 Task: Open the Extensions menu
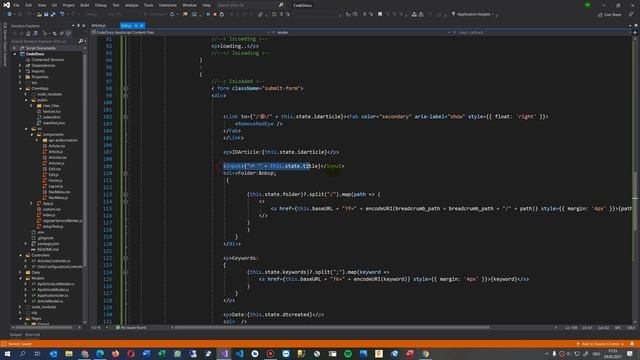pos(168,5)
